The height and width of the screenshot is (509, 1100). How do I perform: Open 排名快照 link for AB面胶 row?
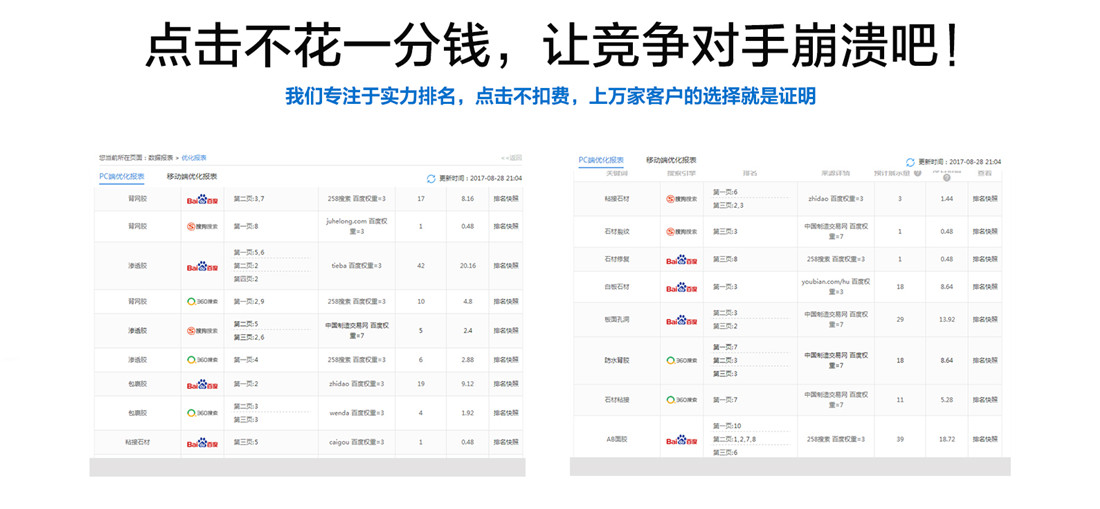(x=984, y=439)
